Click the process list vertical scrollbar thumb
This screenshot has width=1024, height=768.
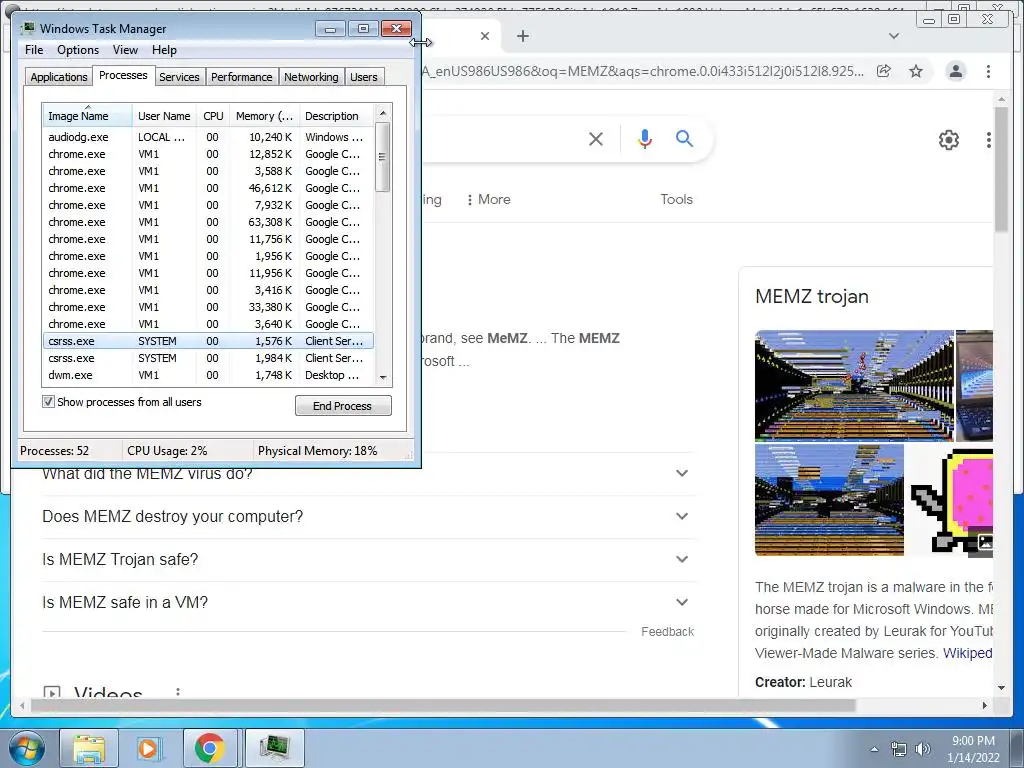coord(383,157)
